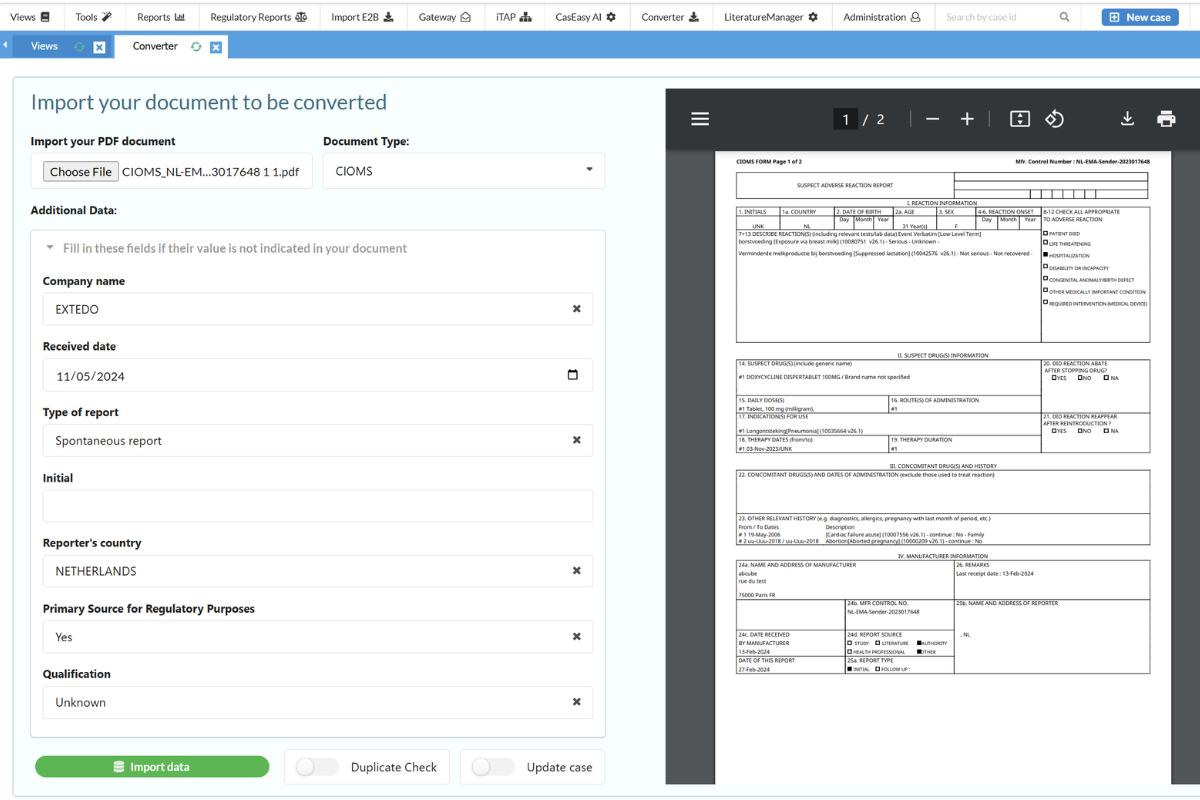
Task: Clear Primary Source for Regulatory Purposes value
Action: 576,637
